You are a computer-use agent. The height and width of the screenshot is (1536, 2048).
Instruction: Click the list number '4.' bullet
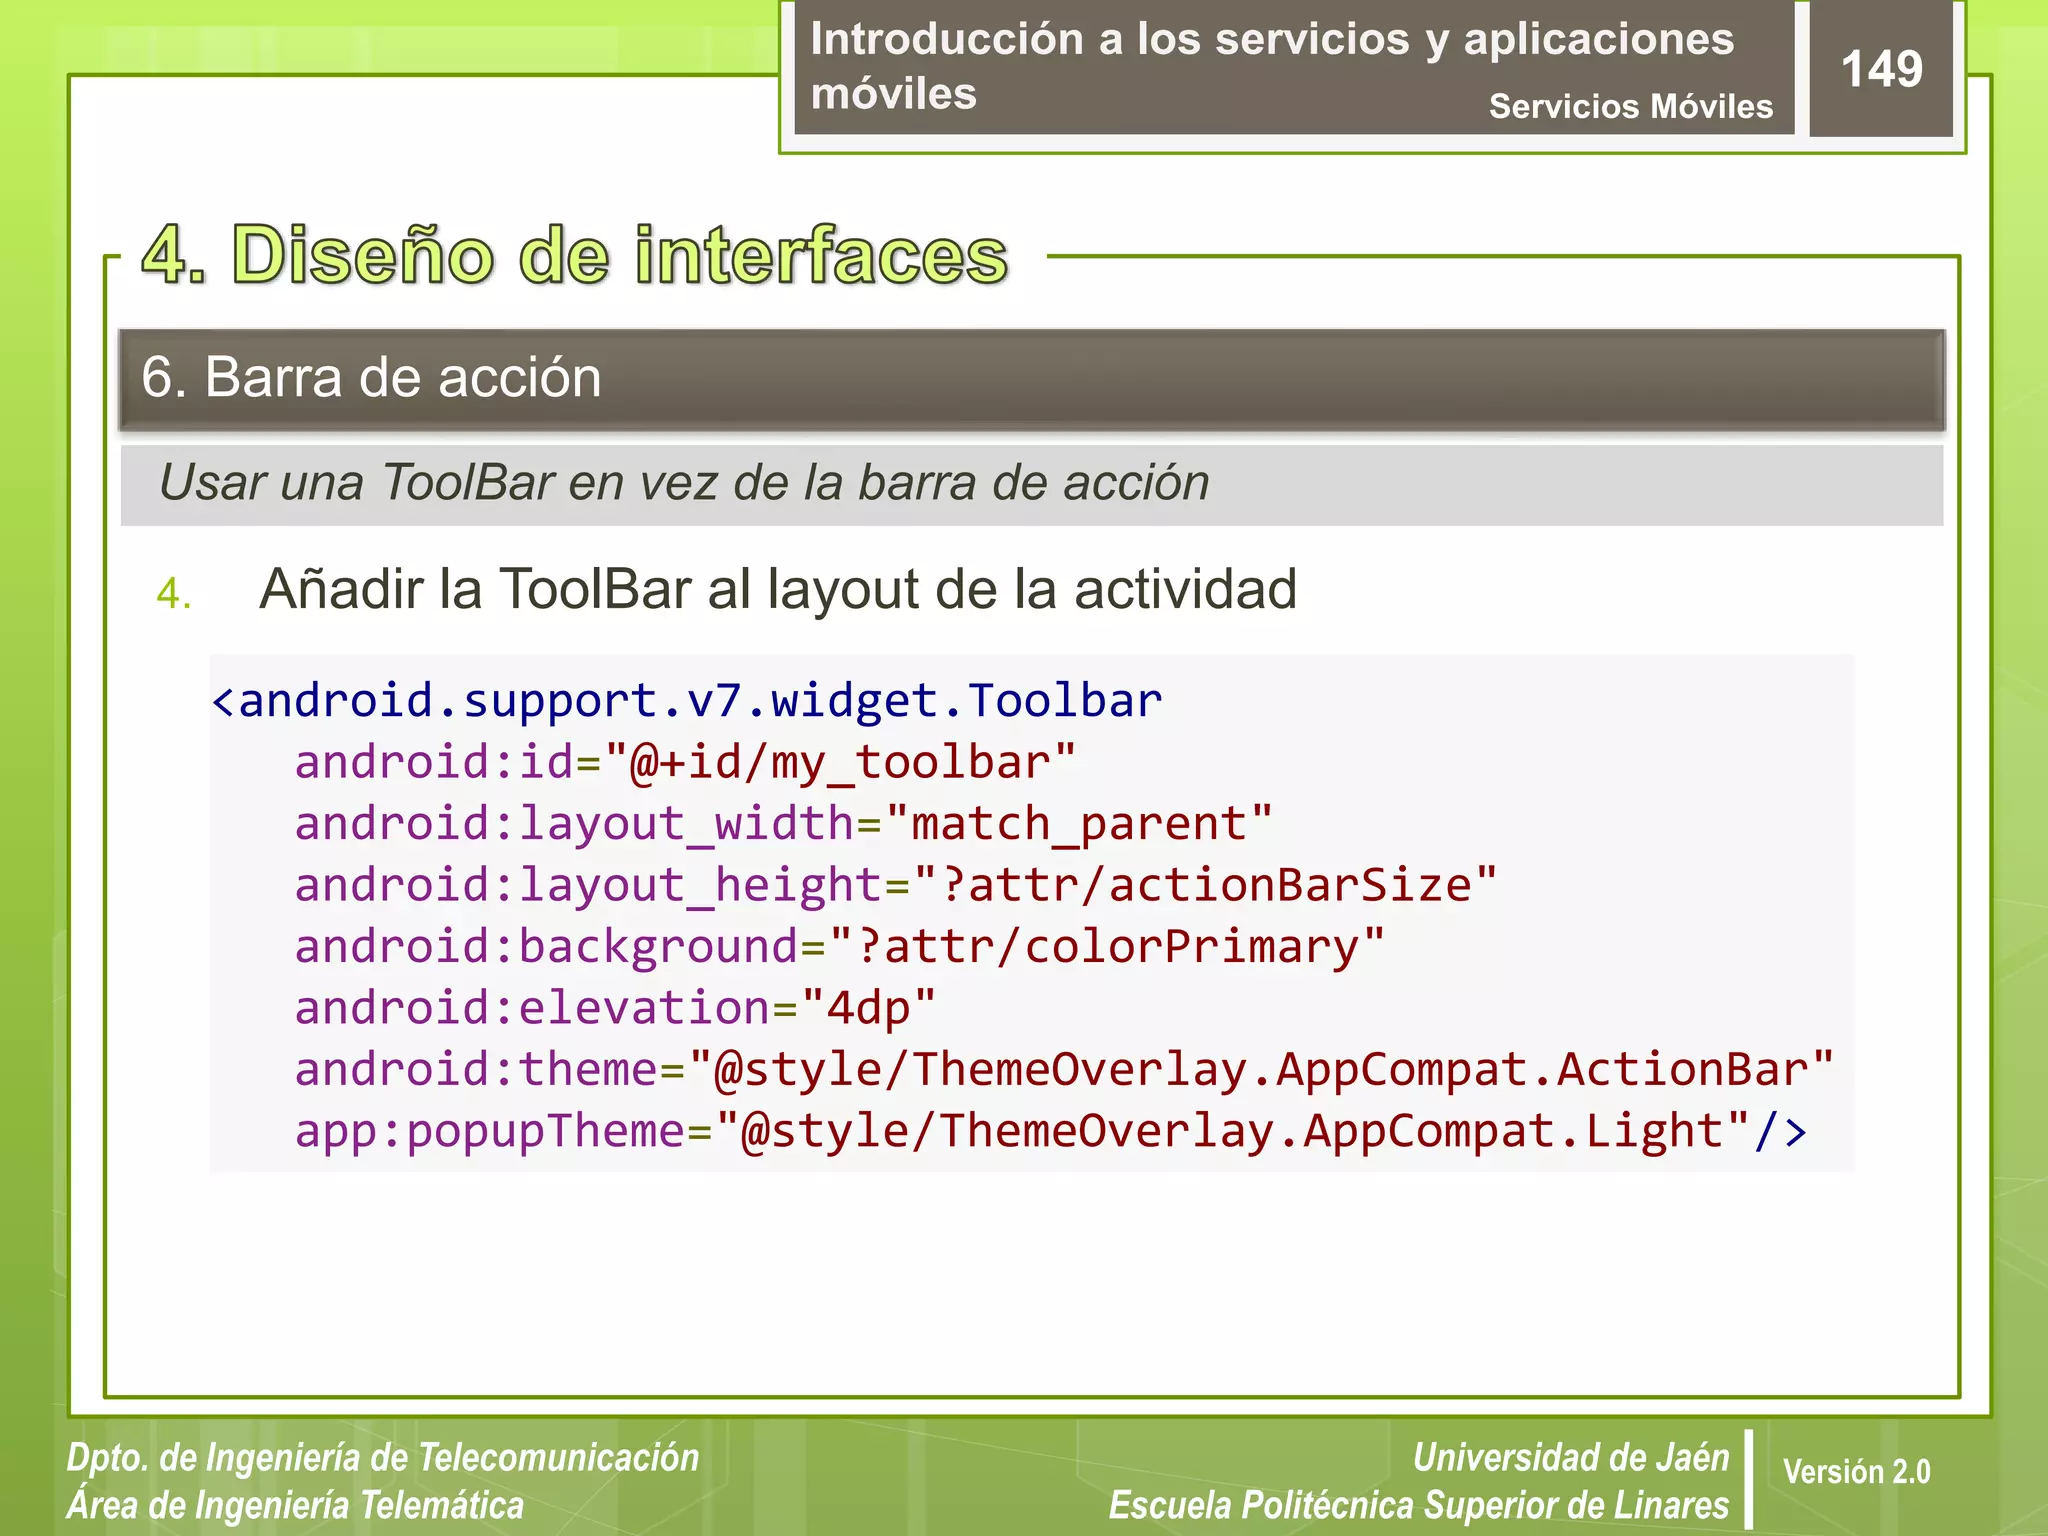tap(174, 594)
